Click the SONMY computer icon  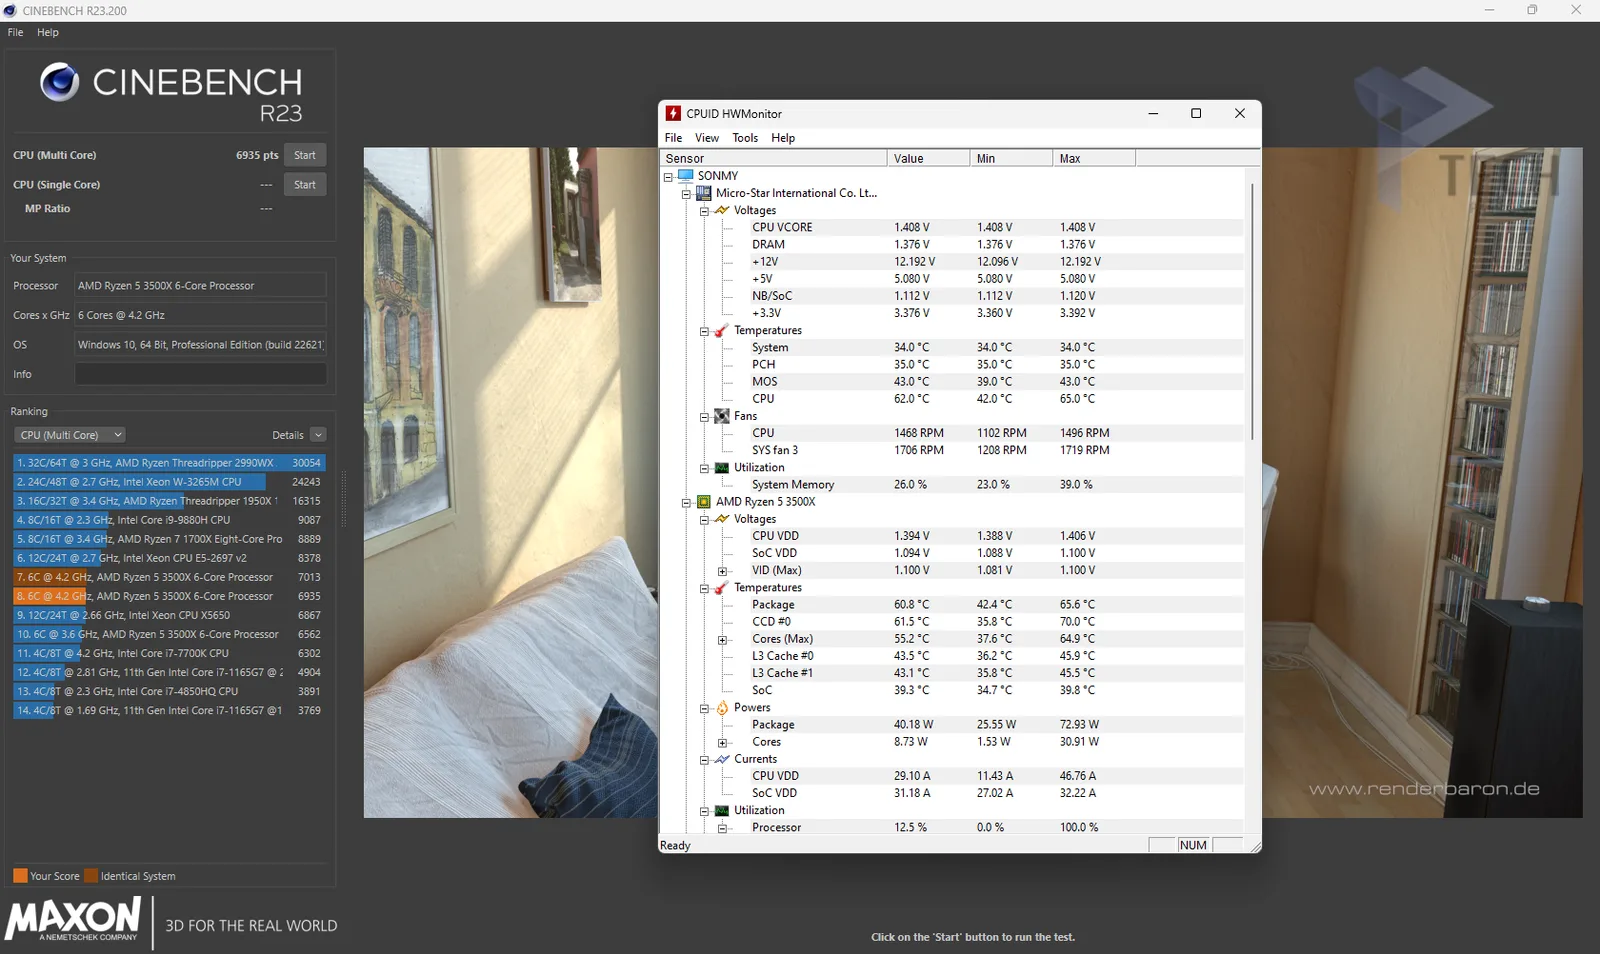coord(686,175)
